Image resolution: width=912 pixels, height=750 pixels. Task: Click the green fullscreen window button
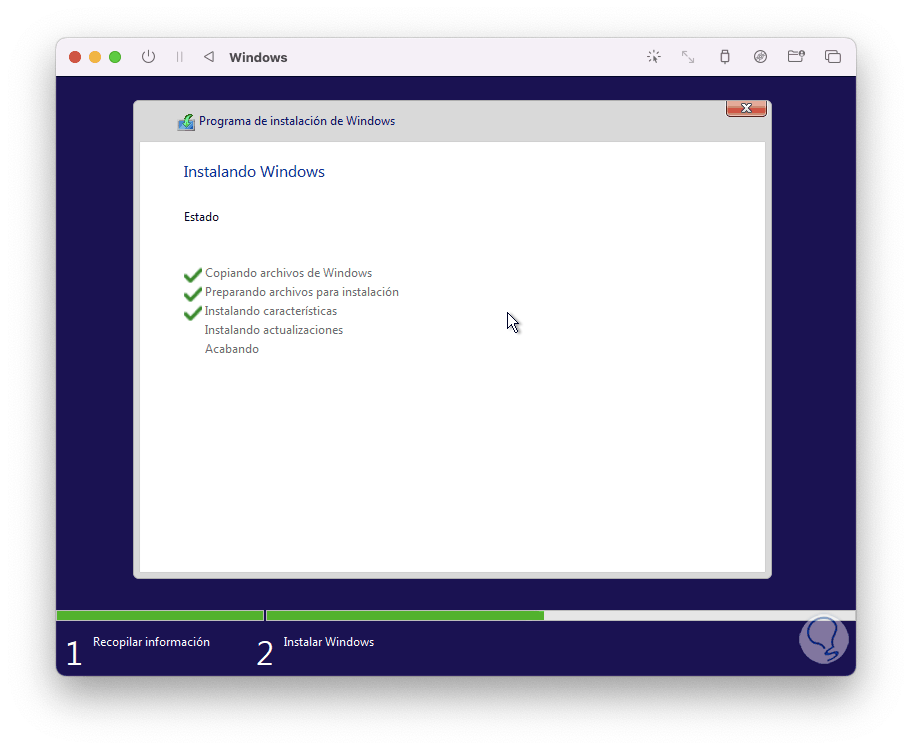115,57
